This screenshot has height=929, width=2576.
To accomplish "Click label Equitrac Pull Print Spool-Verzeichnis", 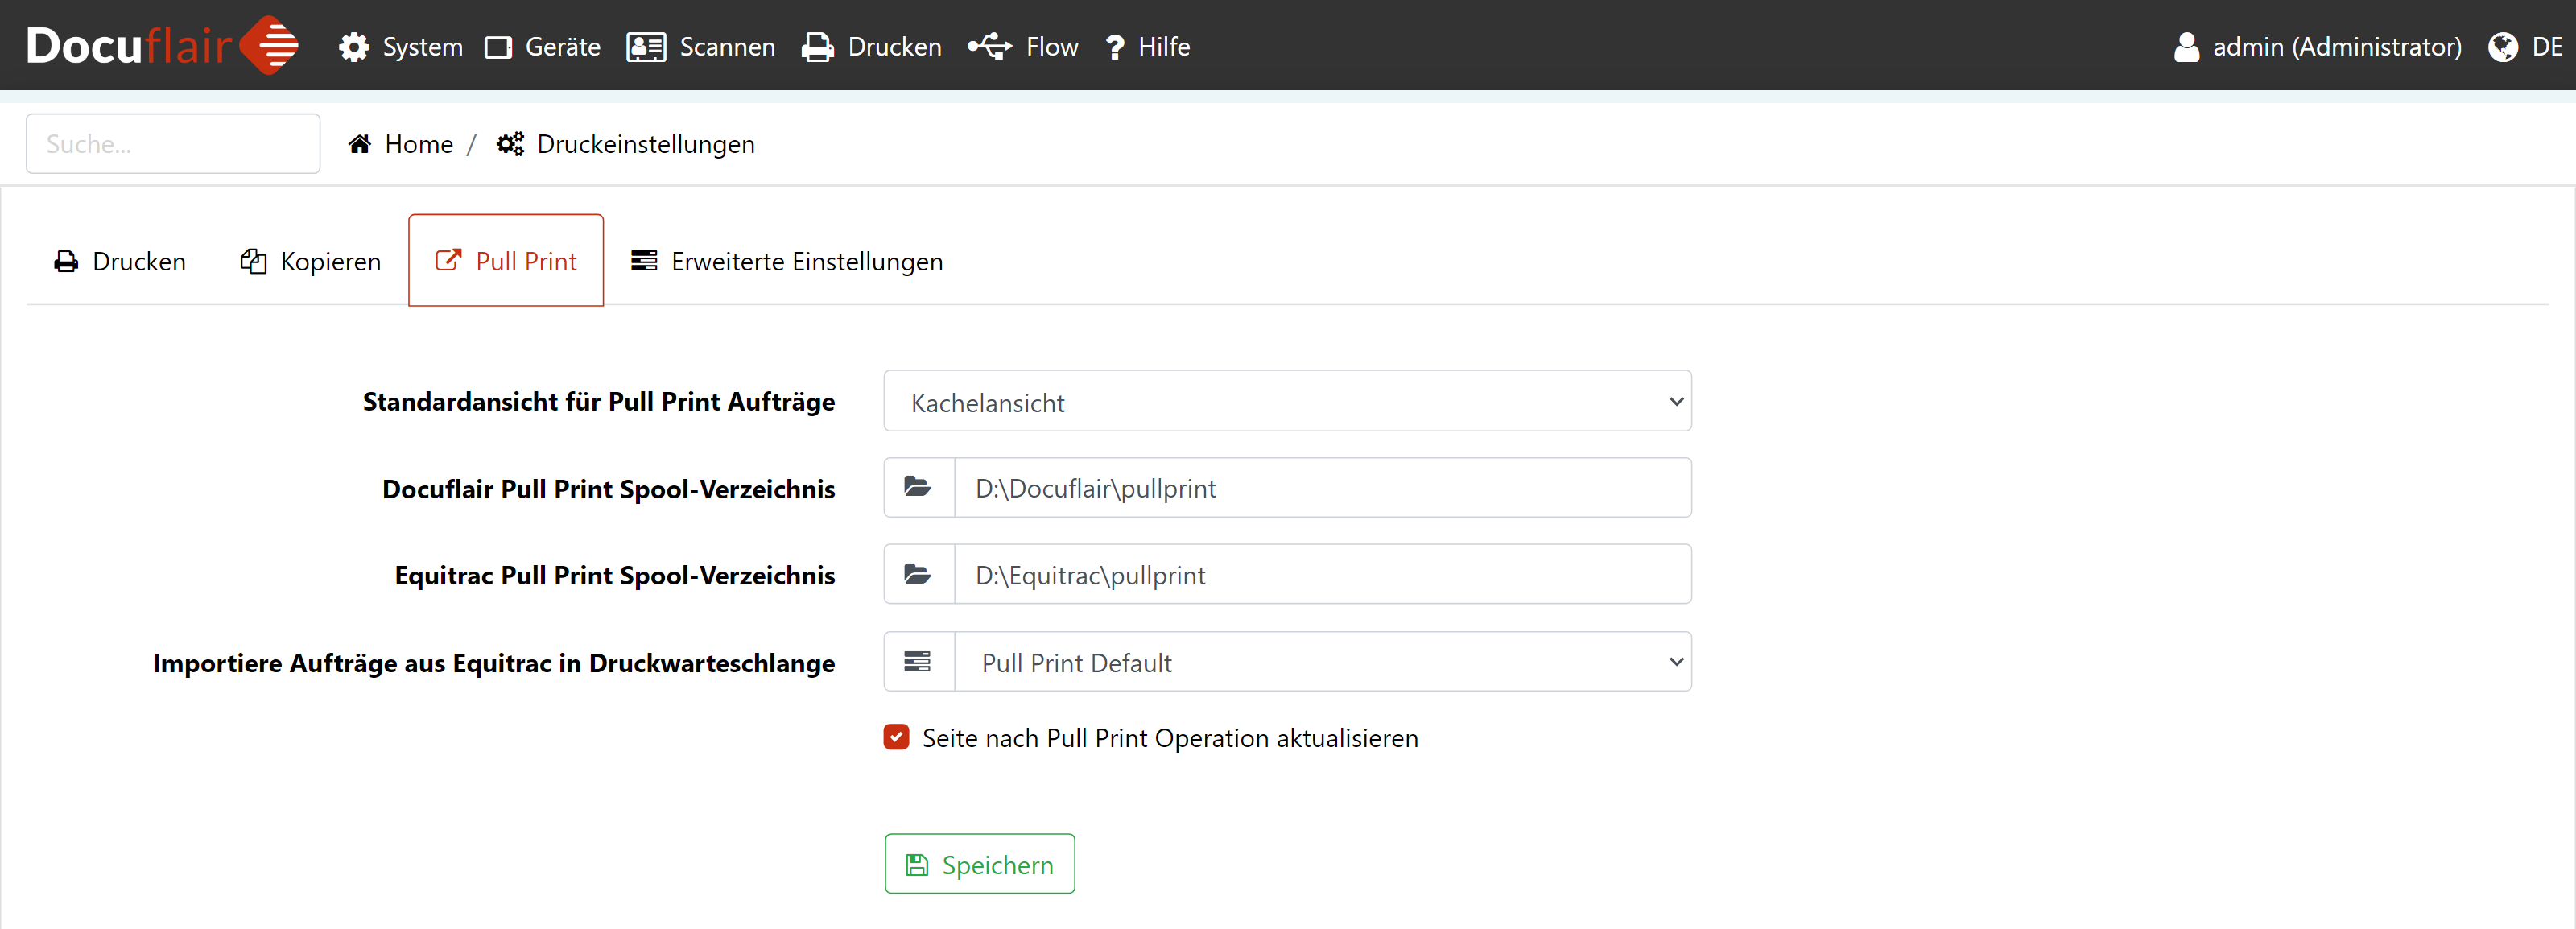I will click(615, 576).
